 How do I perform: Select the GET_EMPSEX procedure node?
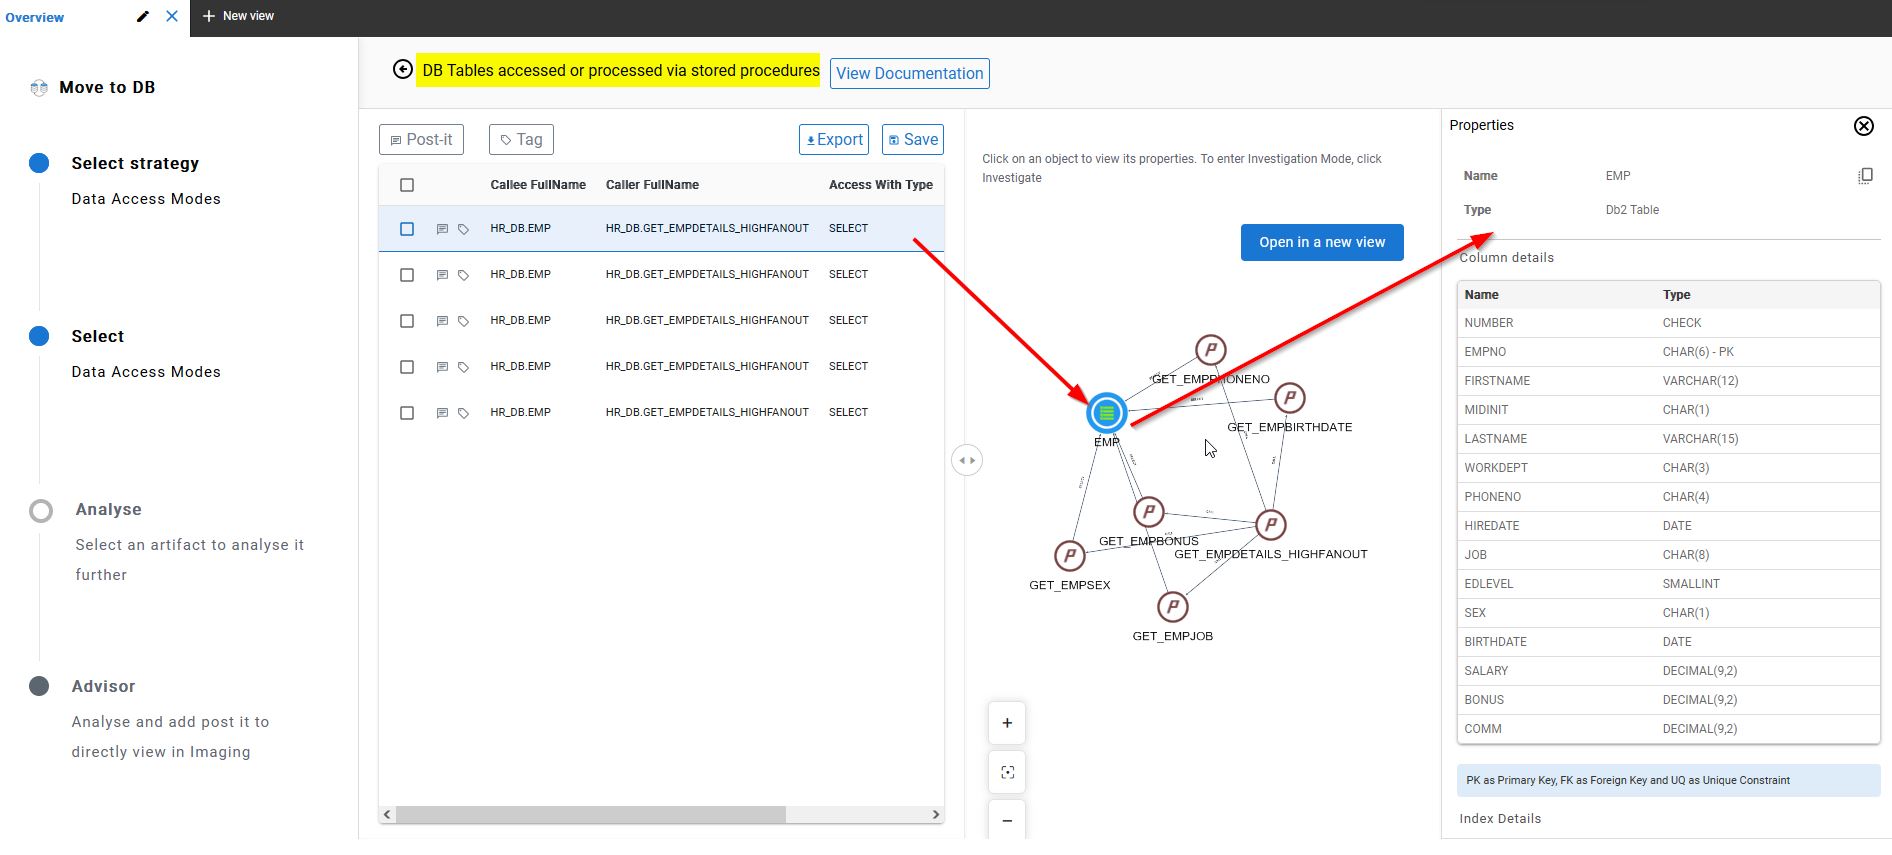coord(1069,556)
